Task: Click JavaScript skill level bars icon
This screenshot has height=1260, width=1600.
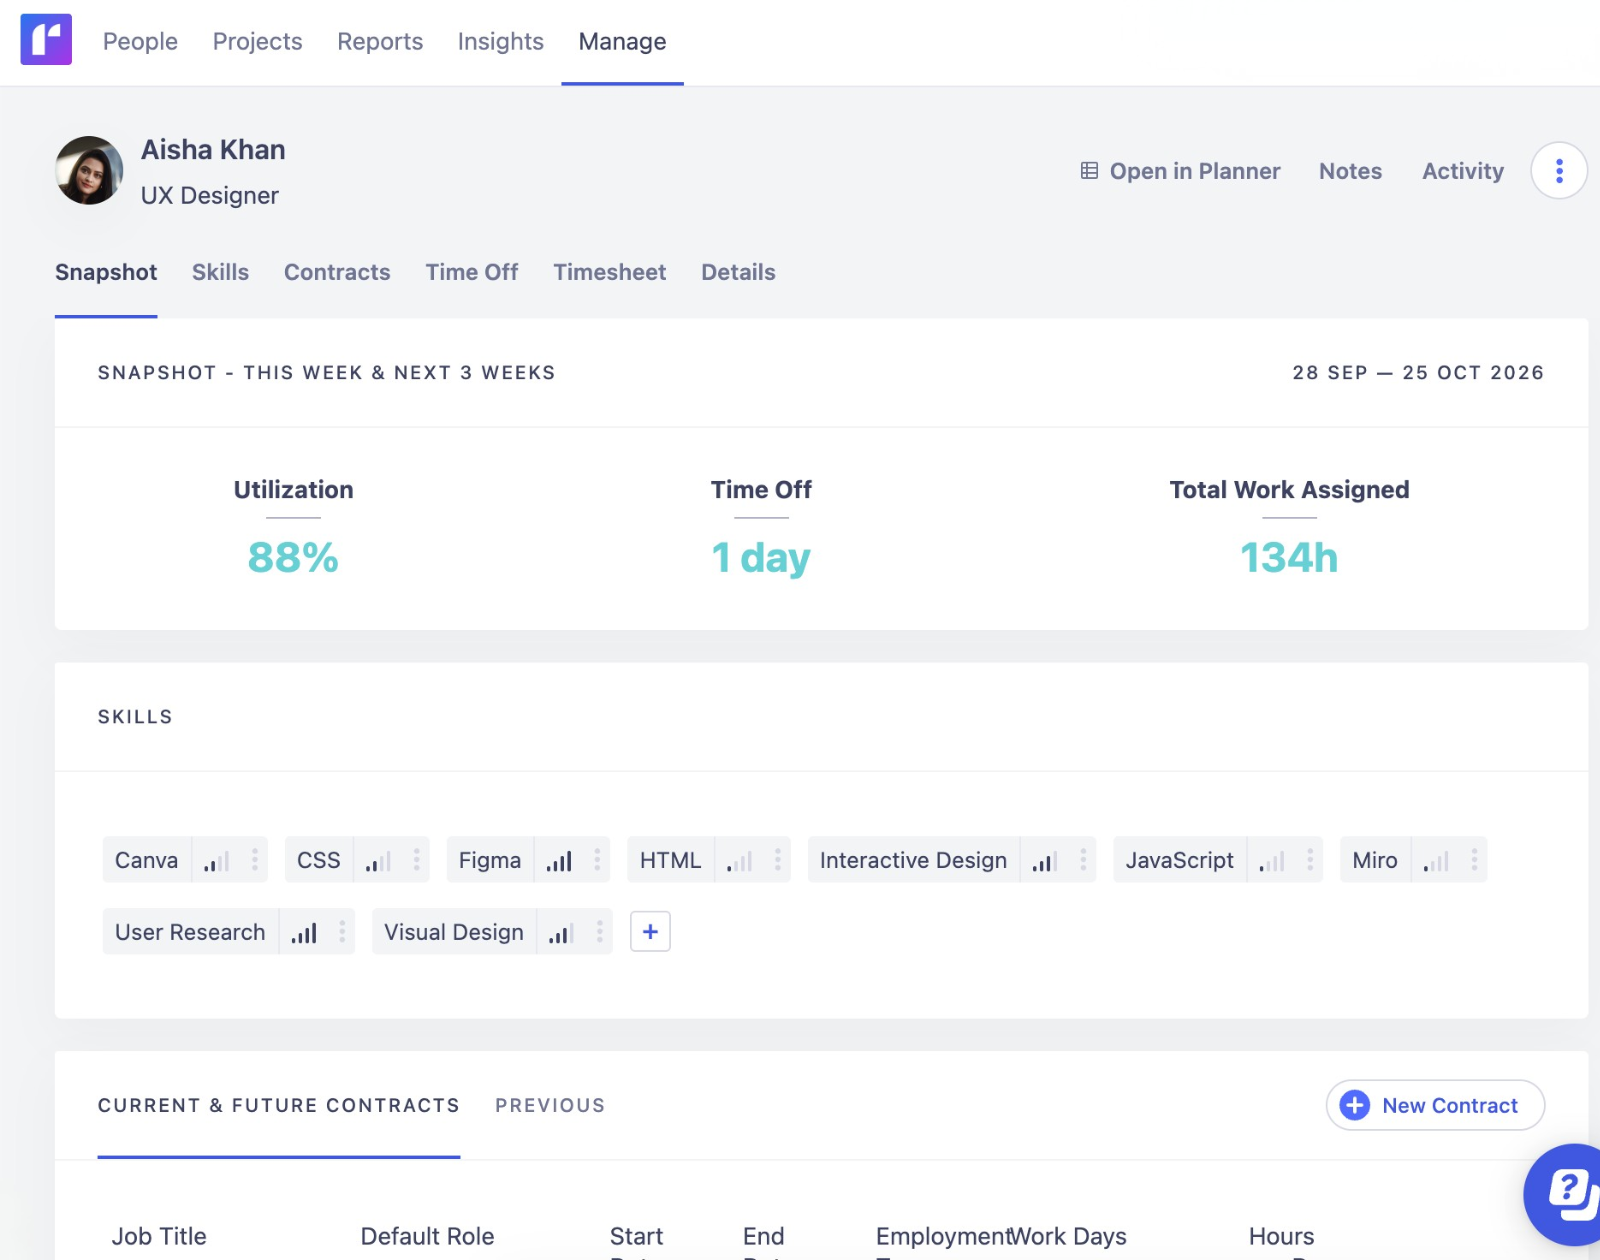Action: point(1272,860)
